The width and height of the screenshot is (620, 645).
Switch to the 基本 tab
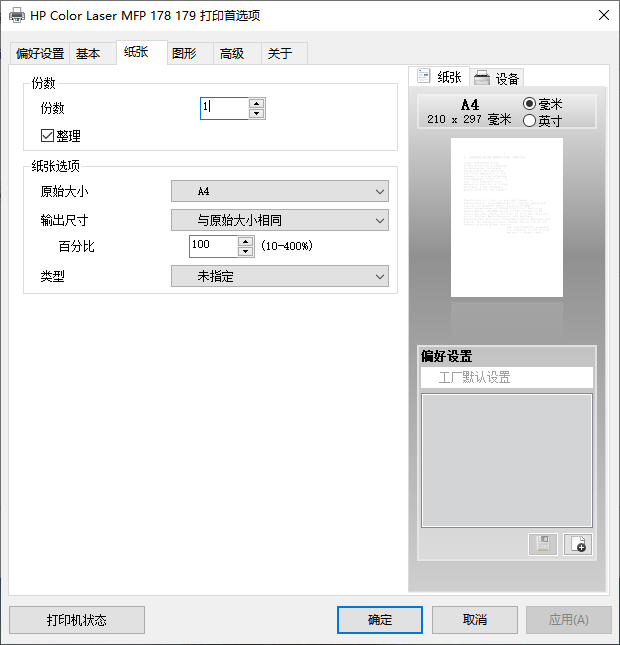[x=92, y=53]
